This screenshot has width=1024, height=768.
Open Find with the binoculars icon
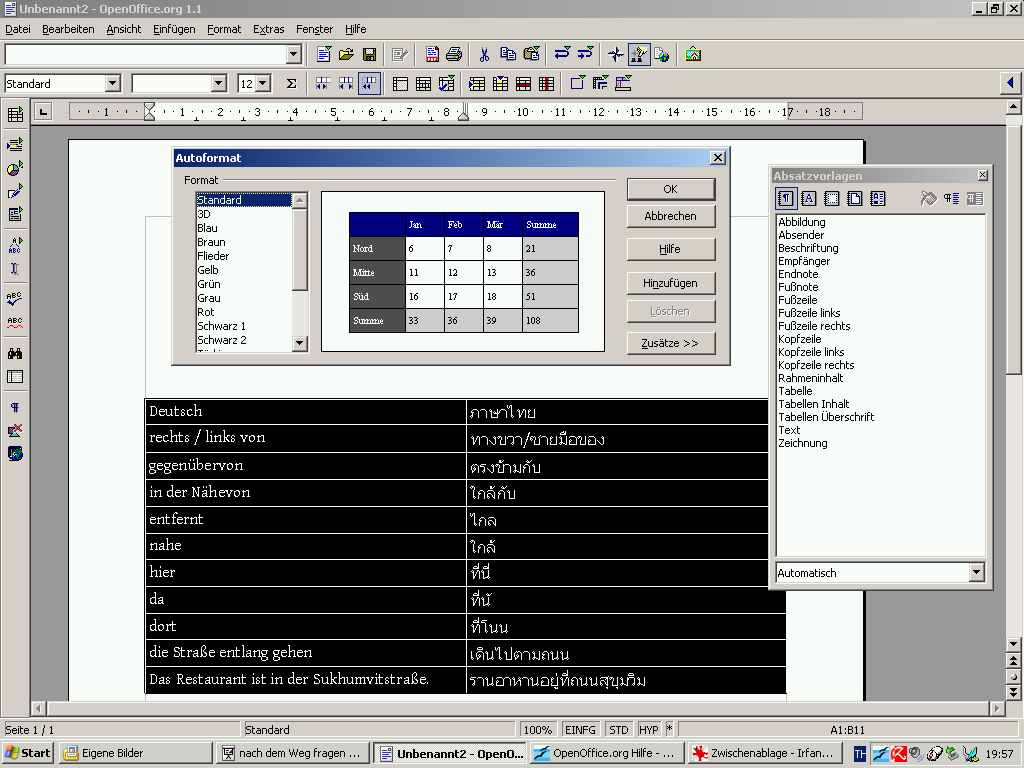15,353
